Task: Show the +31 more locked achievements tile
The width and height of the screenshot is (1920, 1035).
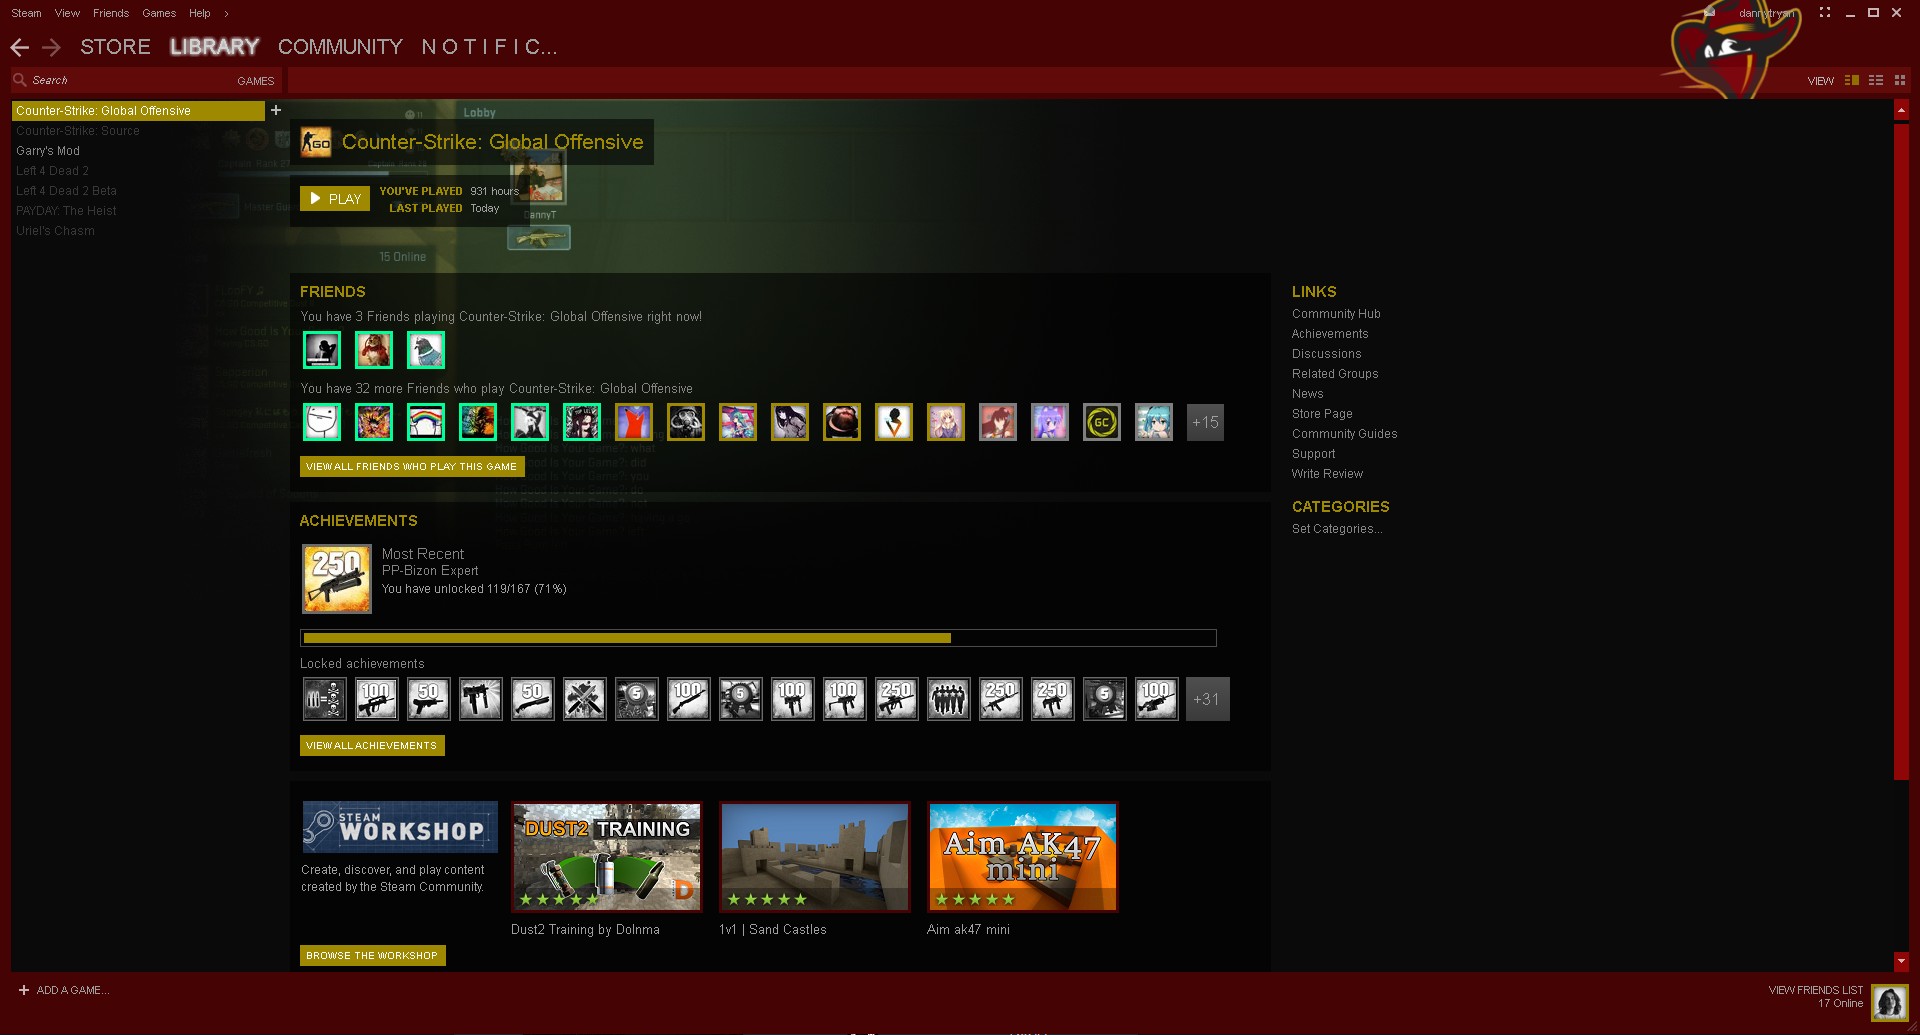Action: coord(1208,699)
